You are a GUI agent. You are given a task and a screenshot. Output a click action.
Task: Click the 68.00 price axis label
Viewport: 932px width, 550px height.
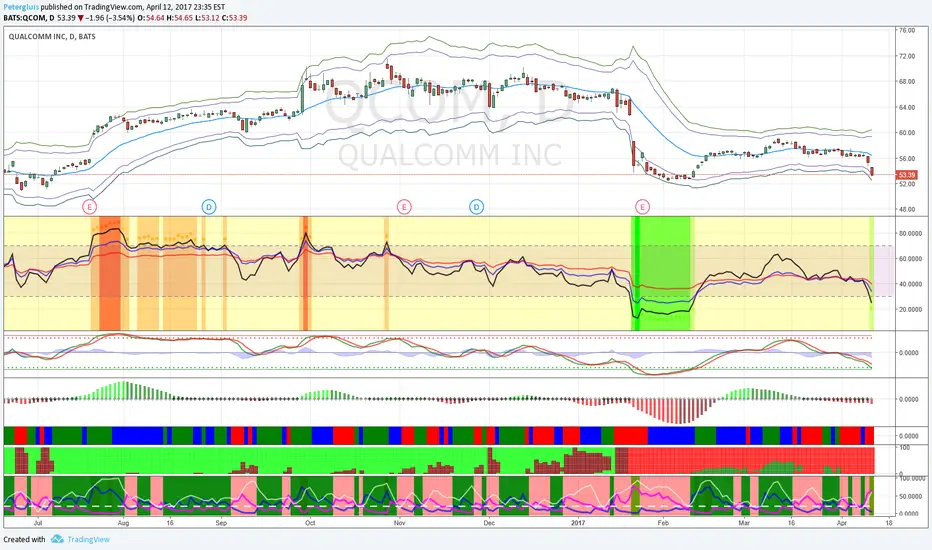(907, 81)
